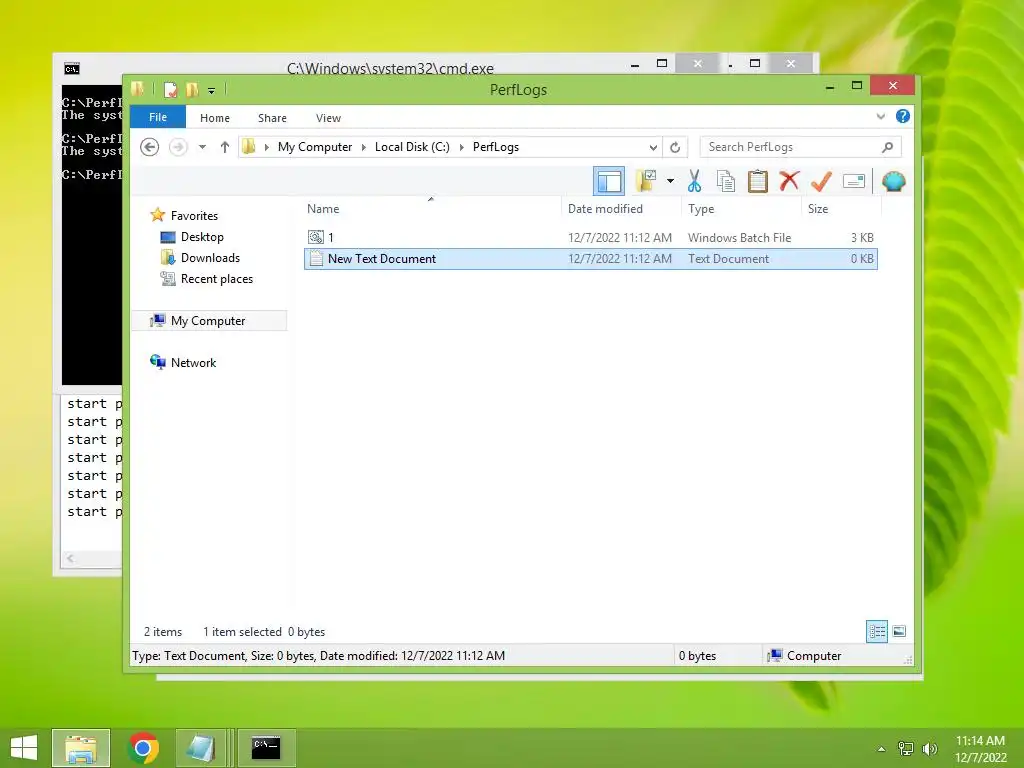Open the File menu tab

click(158, 117)
